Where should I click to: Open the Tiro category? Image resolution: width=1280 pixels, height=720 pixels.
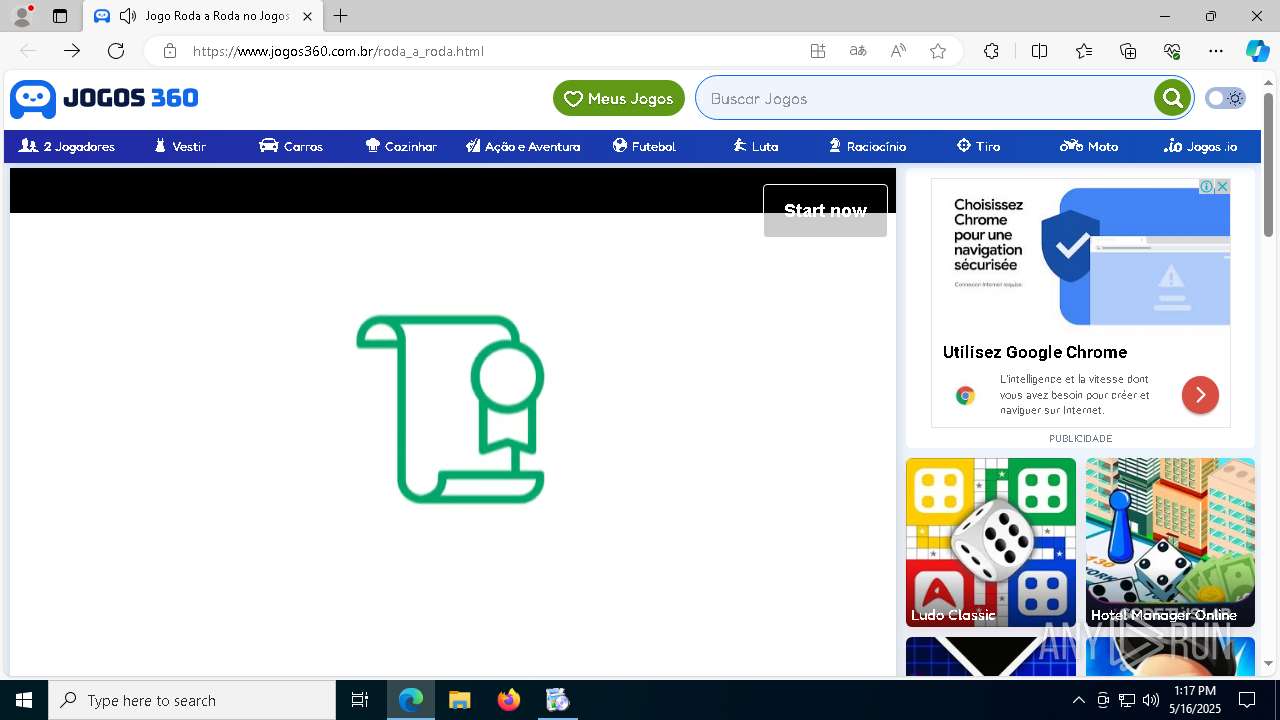click(978, 146)
